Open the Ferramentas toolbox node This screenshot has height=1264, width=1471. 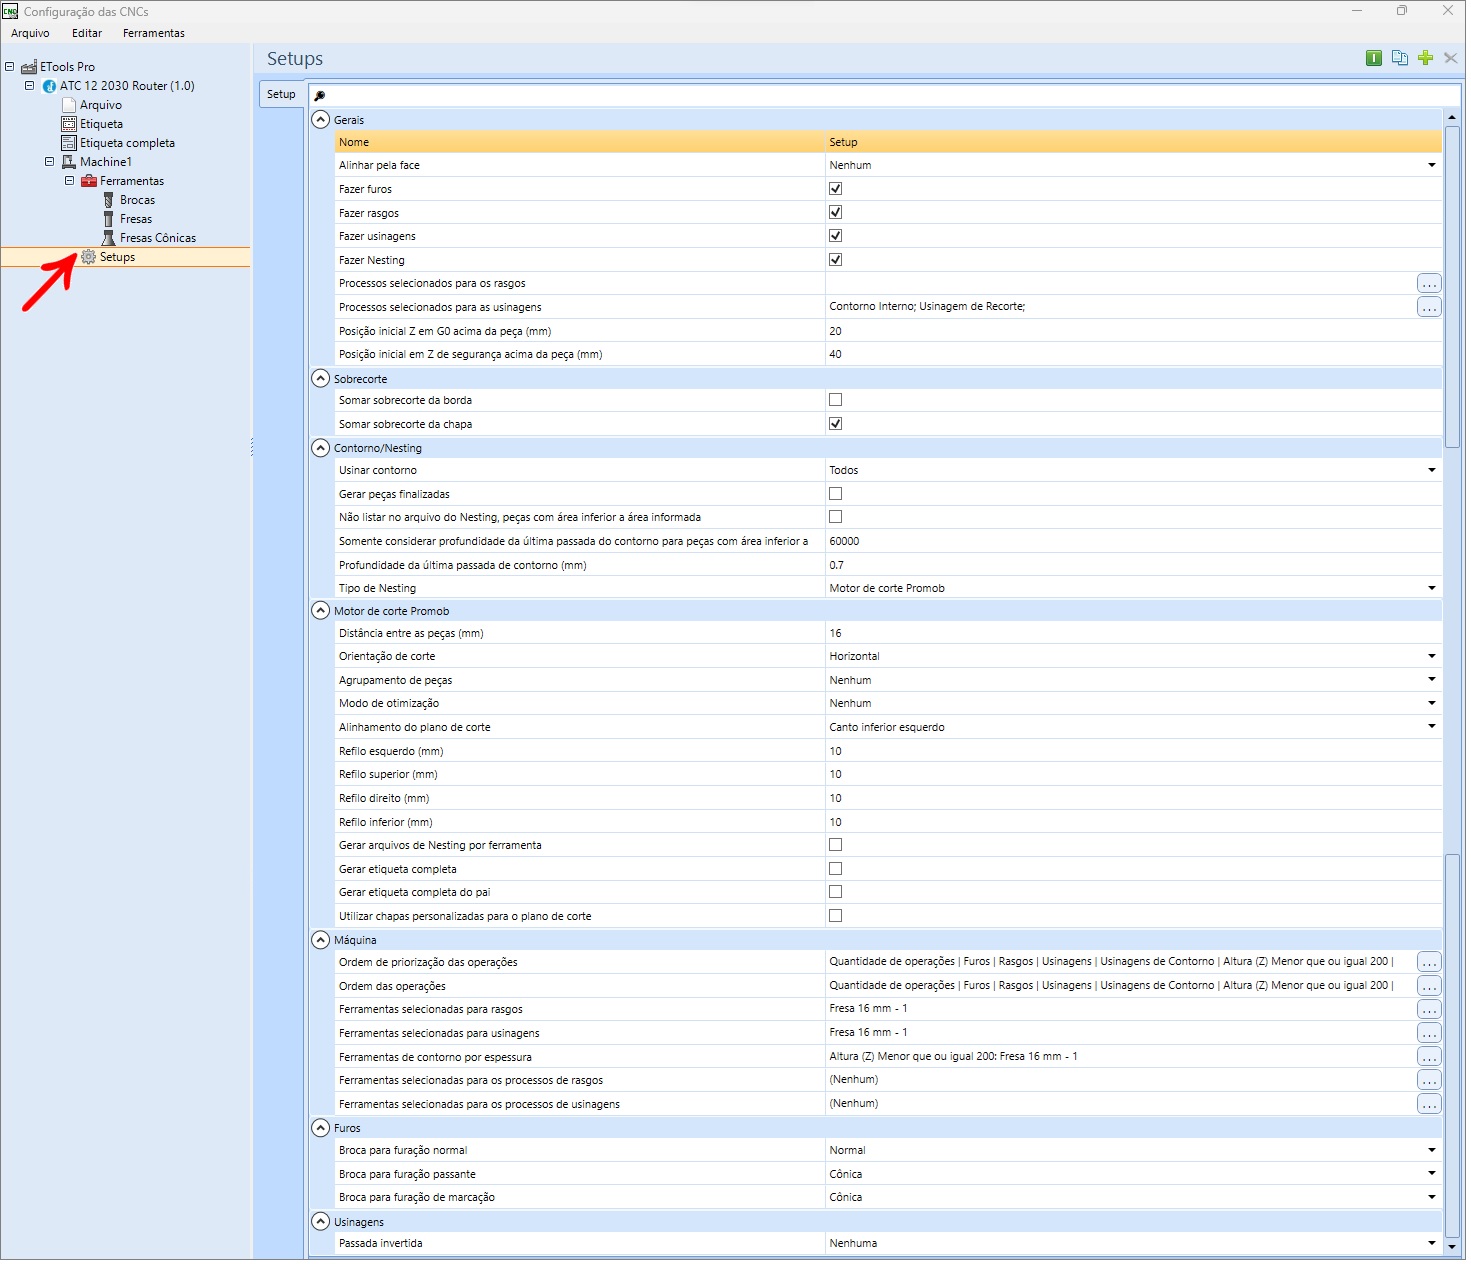point(131,181)
